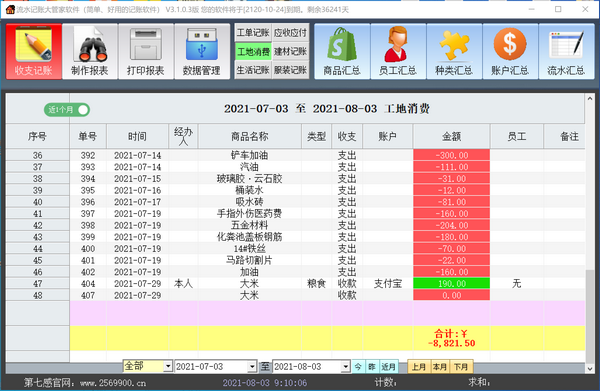
Task: Open 制作报表 binoculars icon
Action: 90,51
